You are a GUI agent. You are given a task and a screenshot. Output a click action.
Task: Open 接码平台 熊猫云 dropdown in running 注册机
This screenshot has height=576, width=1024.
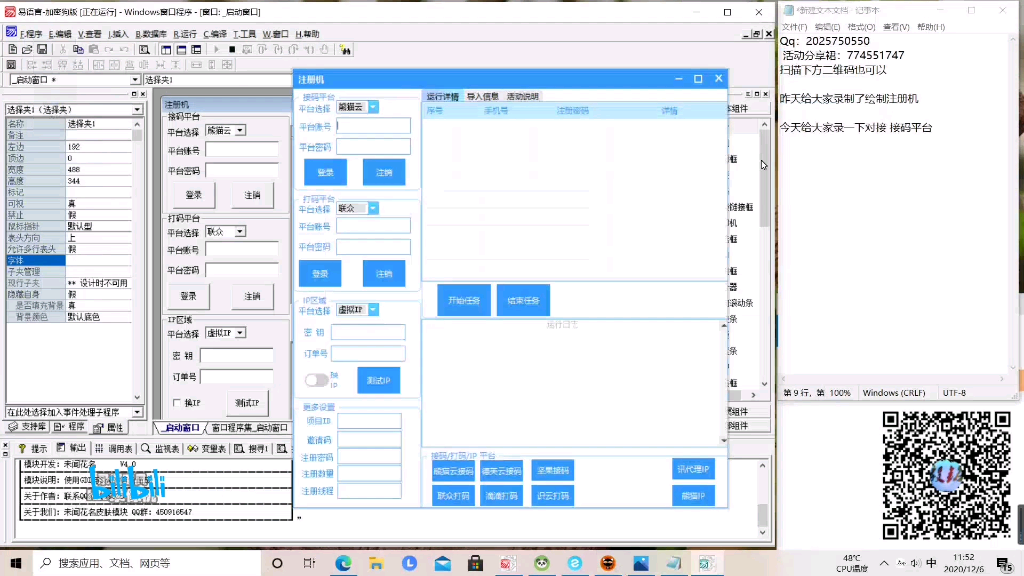[373, 107]
